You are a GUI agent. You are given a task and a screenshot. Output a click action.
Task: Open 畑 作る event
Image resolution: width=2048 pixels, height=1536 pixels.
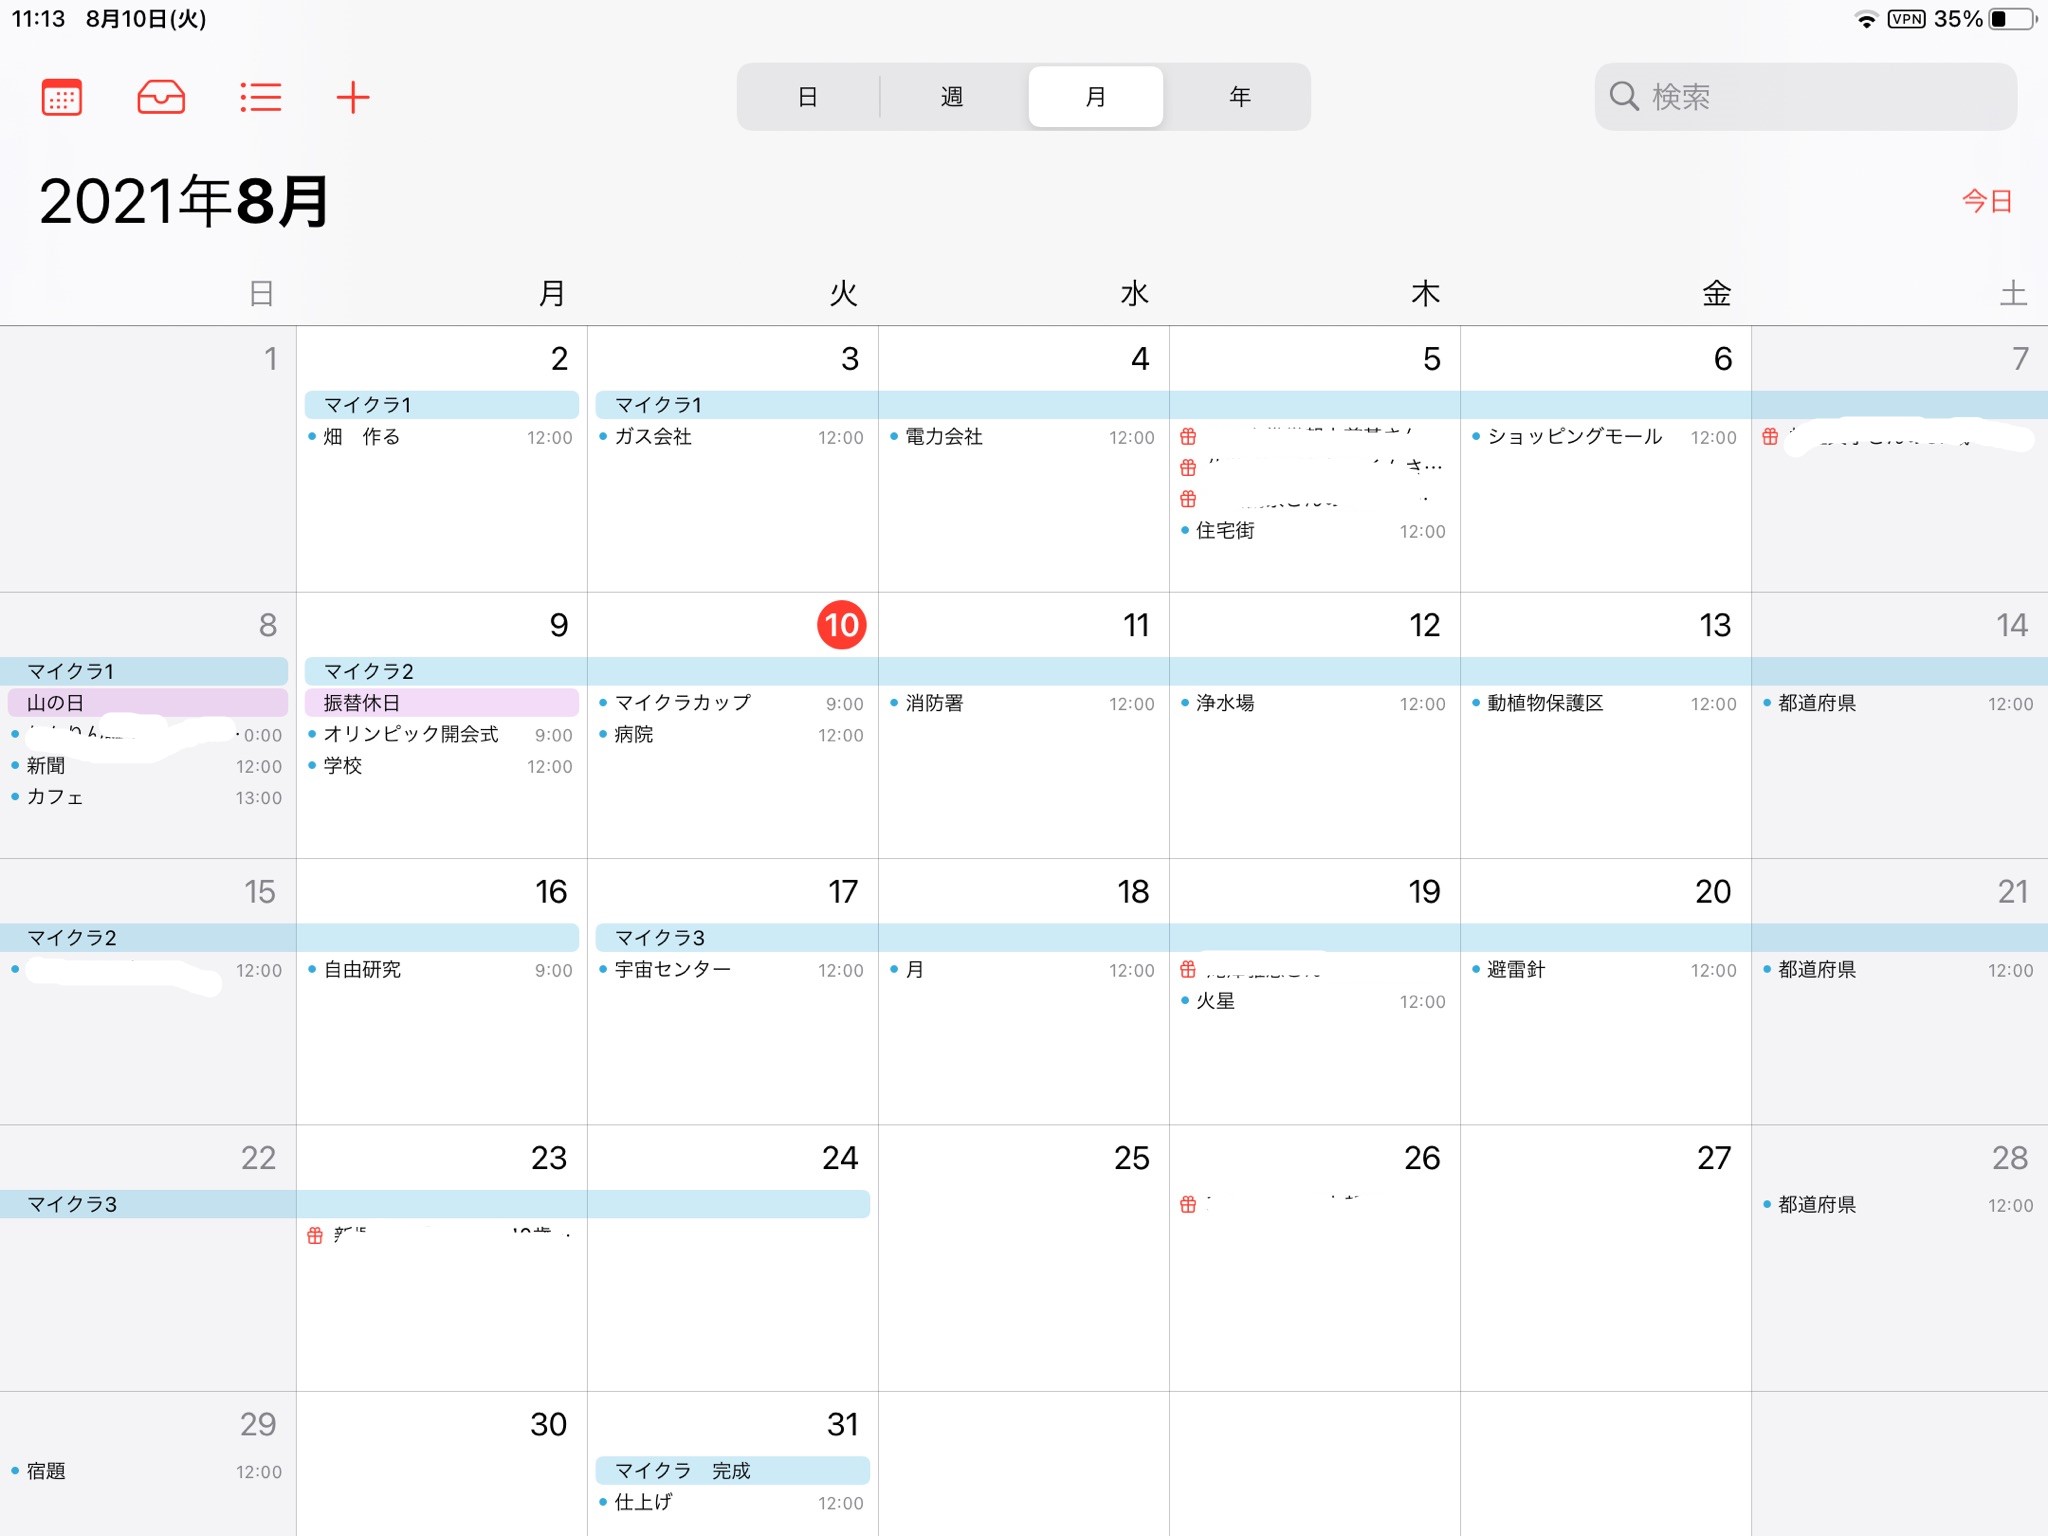[441, 437]
